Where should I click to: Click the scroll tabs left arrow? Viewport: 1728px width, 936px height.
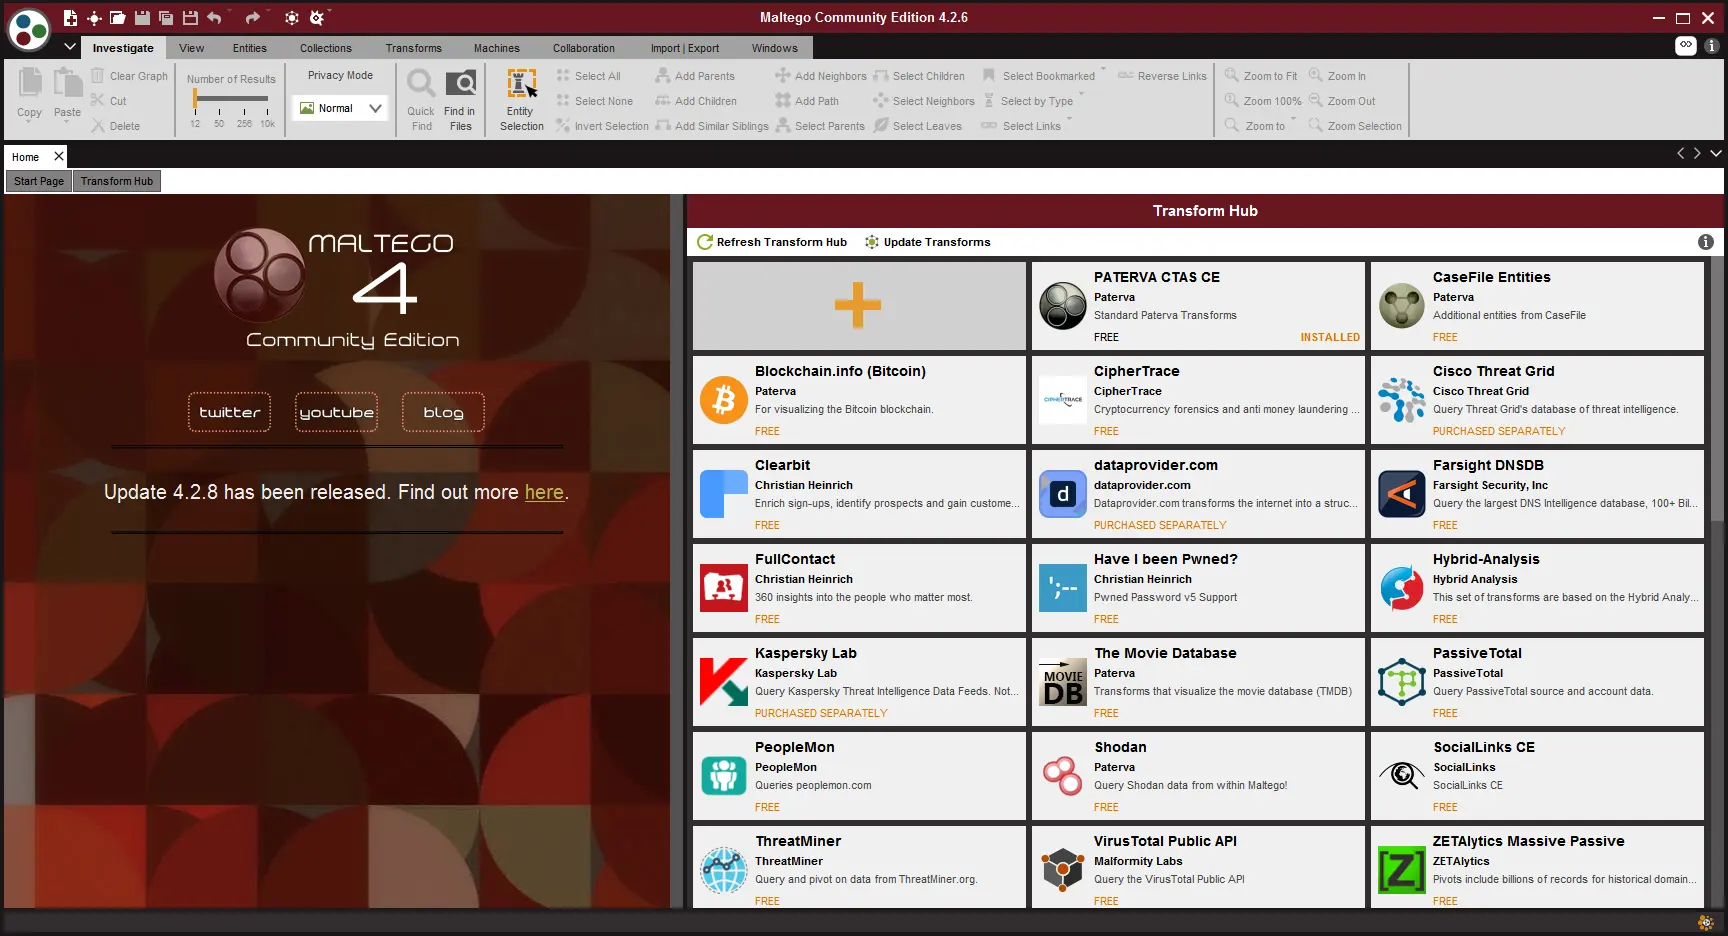[1681, 154]
